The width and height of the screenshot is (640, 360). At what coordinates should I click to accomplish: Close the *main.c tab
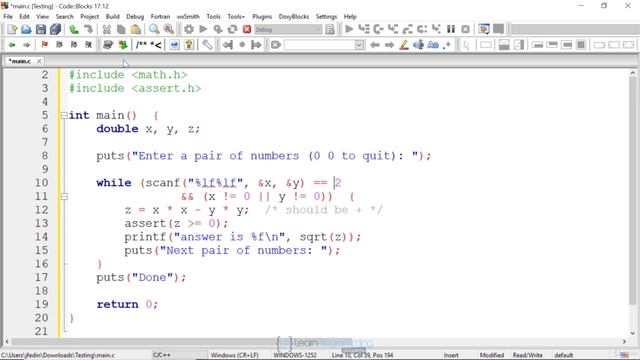(39, 61)
